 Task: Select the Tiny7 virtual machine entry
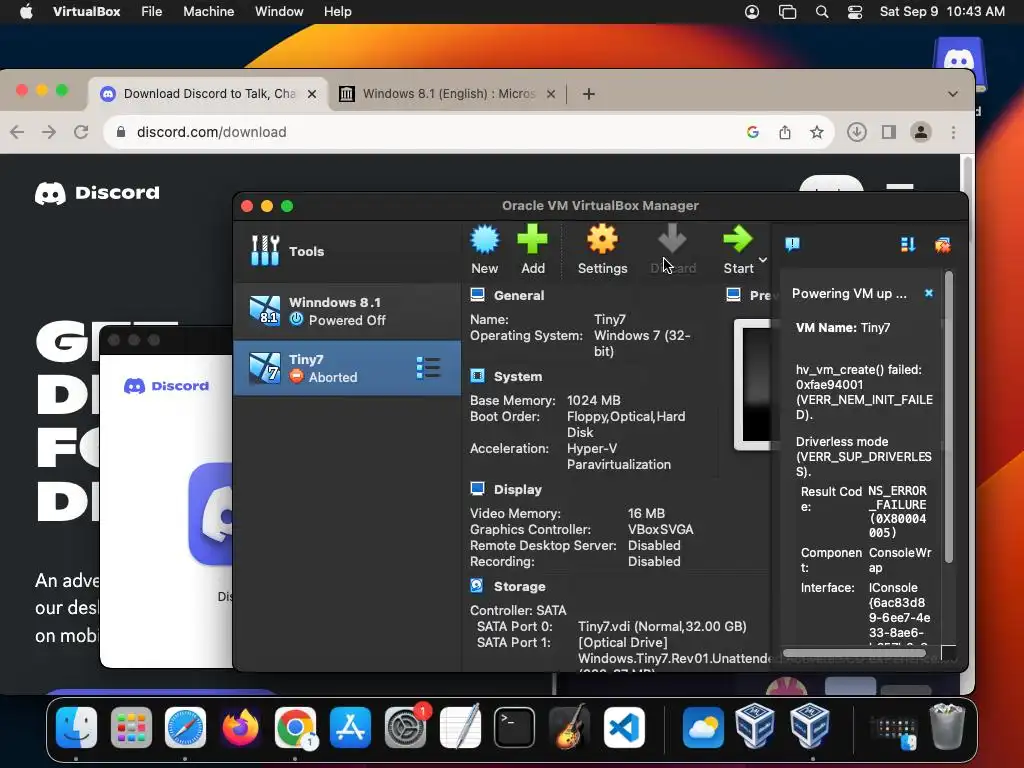tap(347, 368)
